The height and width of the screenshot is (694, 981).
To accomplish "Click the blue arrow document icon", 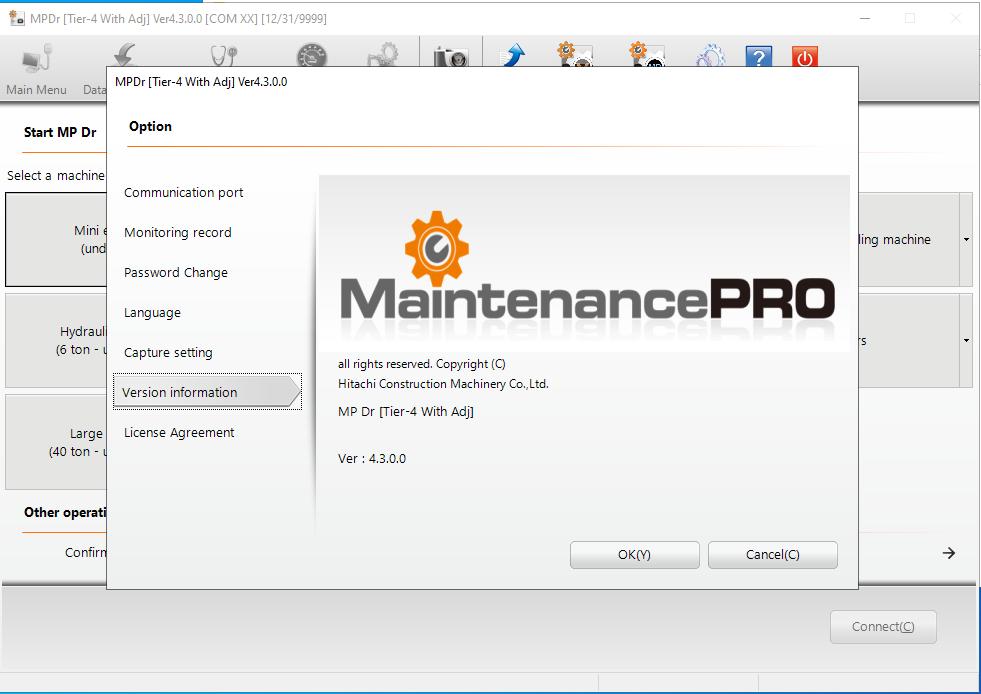I will (514, 54).
